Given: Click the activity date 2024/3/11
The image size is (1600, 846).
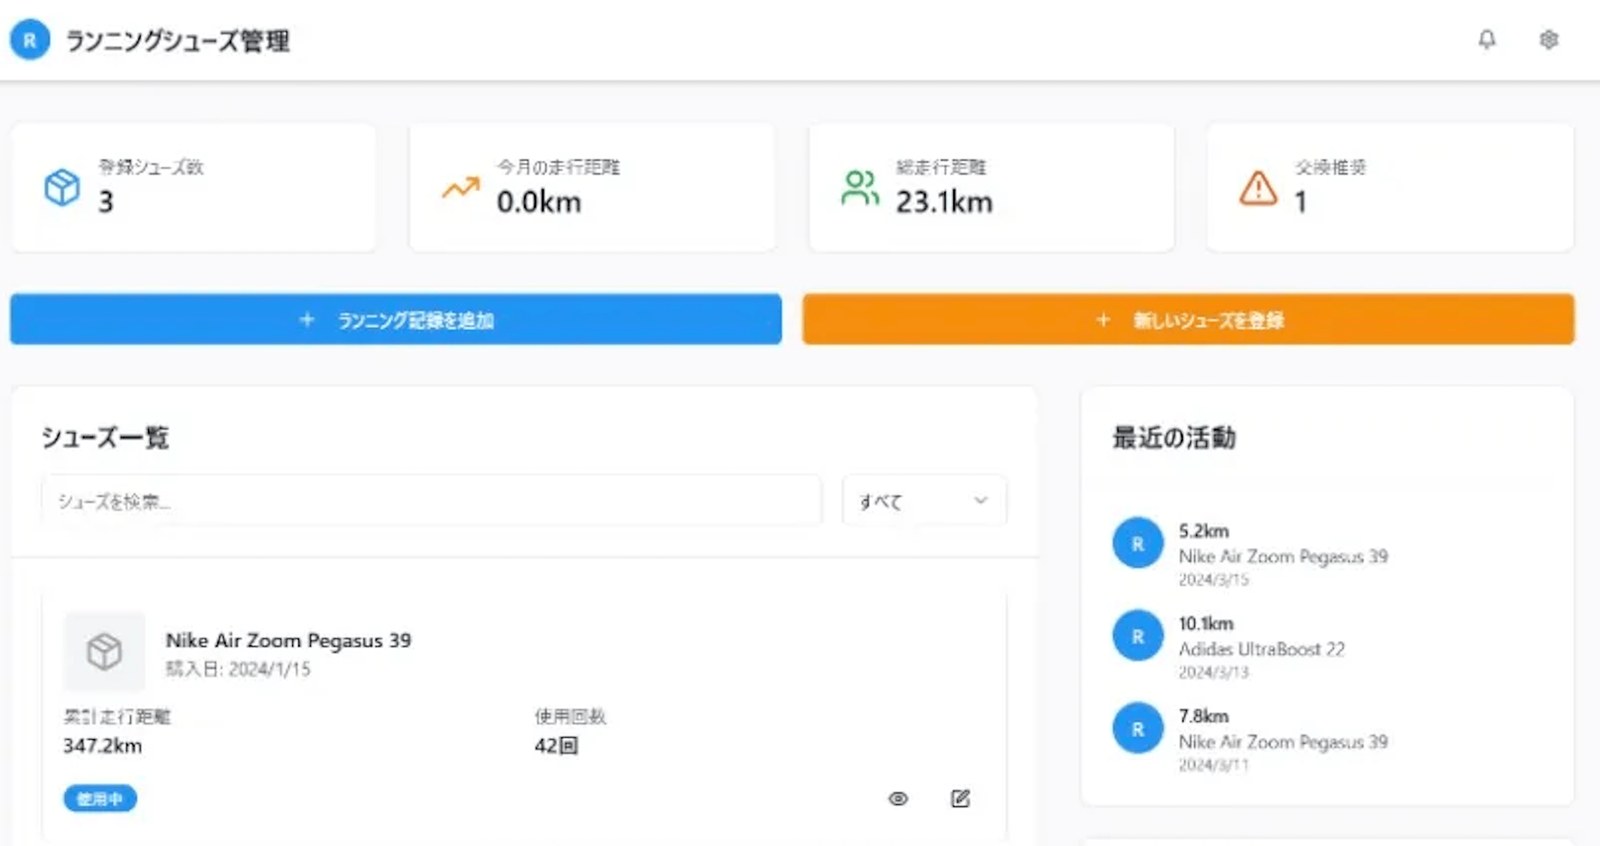Looking at the screenshot, I should 1213,765.
